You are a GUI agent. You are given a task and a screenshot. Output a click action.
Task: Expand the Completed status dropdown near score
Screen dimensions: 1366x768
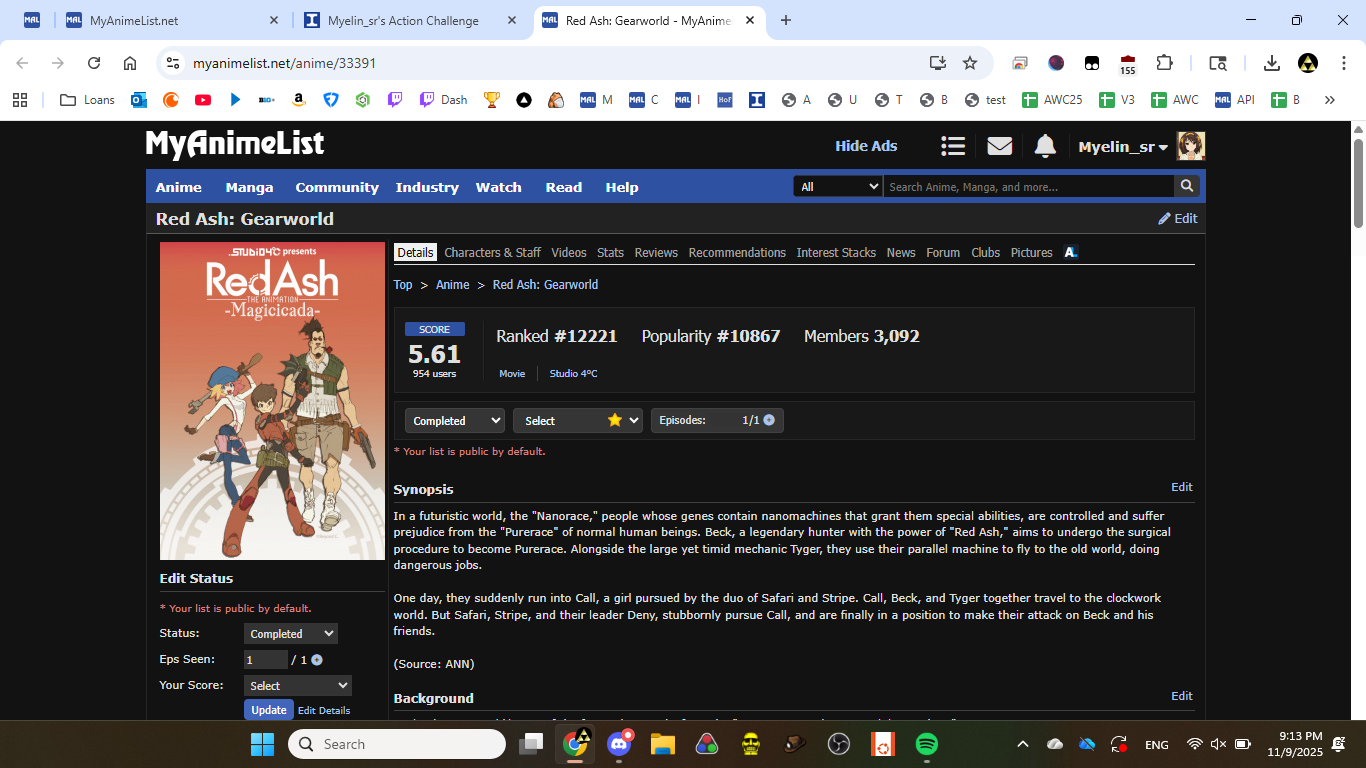pyautogui.click(x=454, y=420)
